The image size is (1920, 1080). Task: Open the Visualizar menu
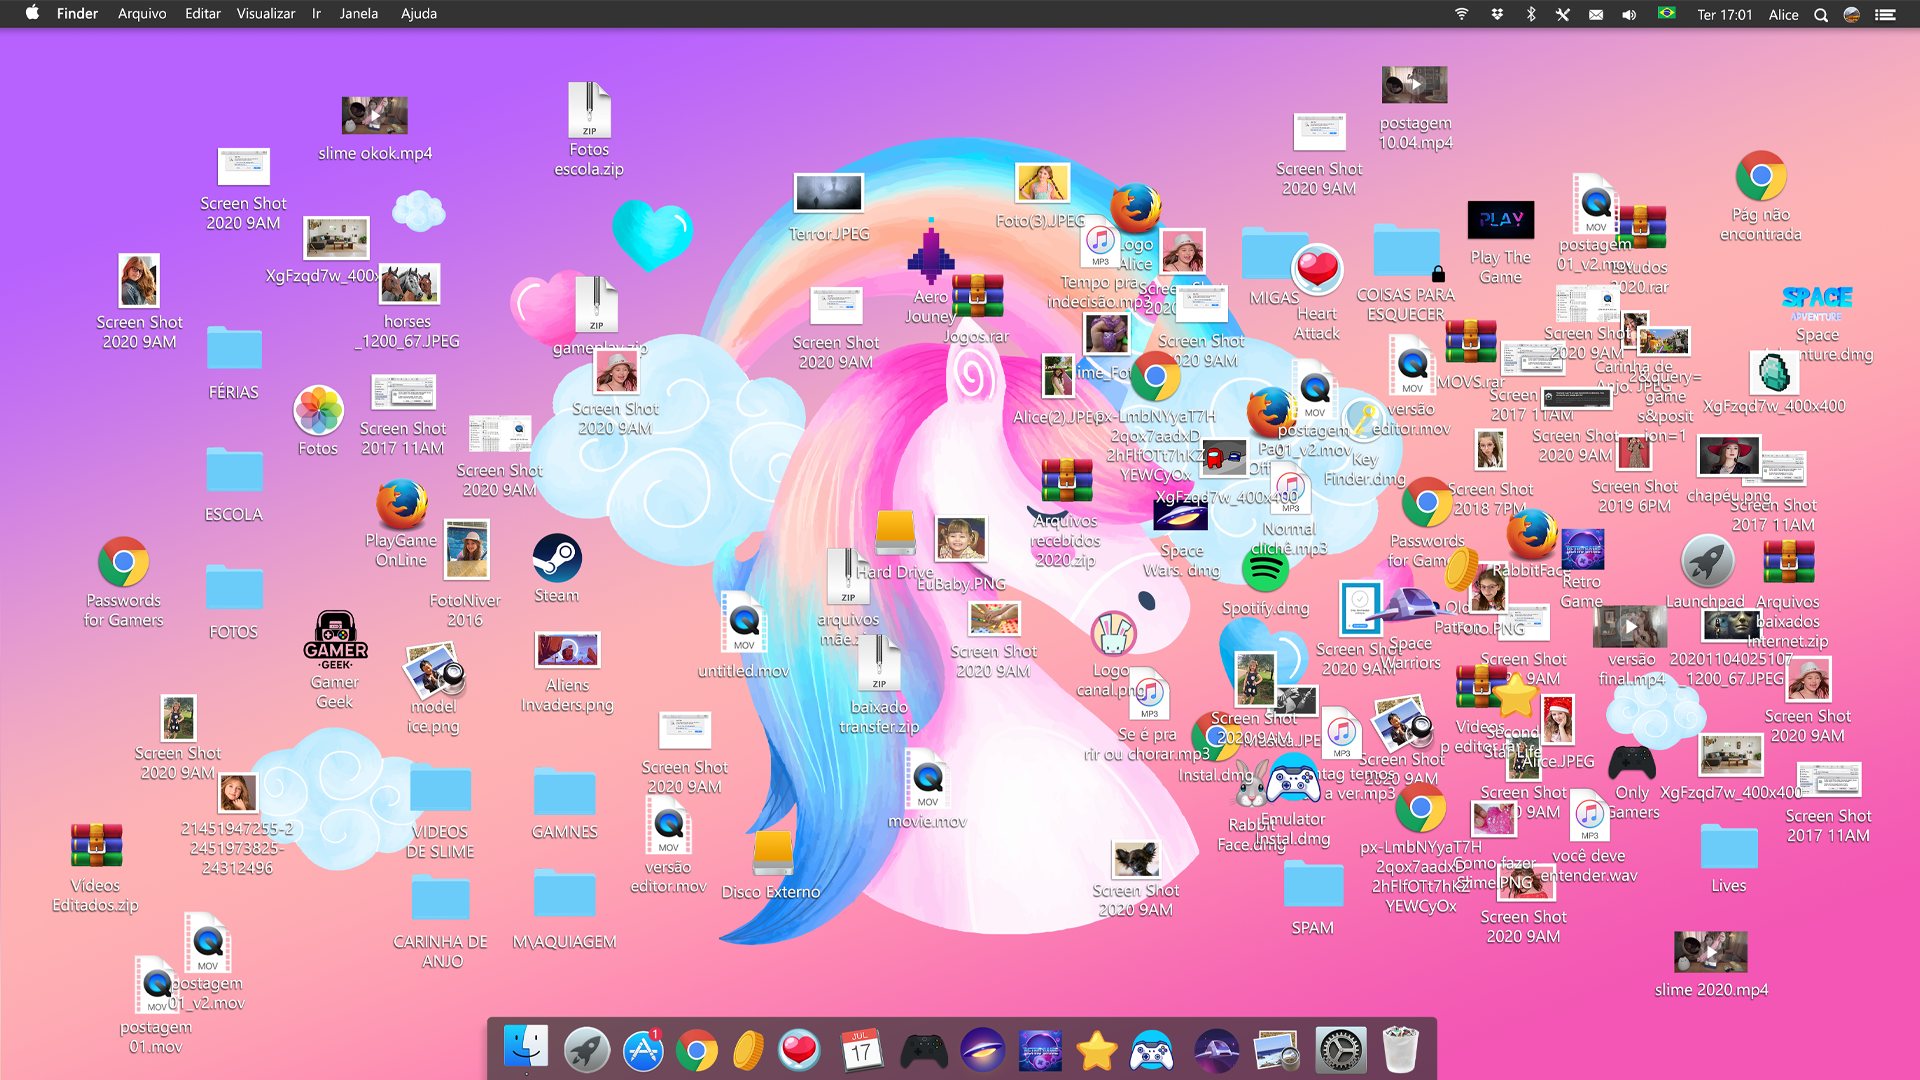tap(266, 14)
